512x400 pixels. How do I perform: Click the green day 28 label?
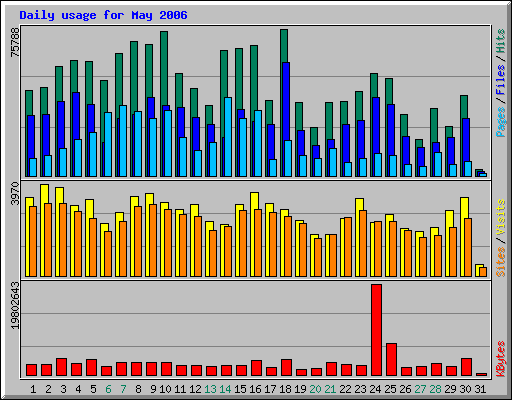[x=435, y=389]
